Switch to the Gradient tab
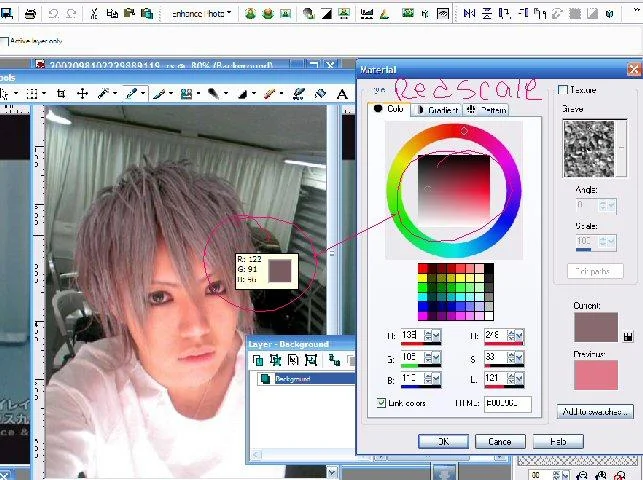Viewport: 643px width, 480px height. (x=437, y=110)
